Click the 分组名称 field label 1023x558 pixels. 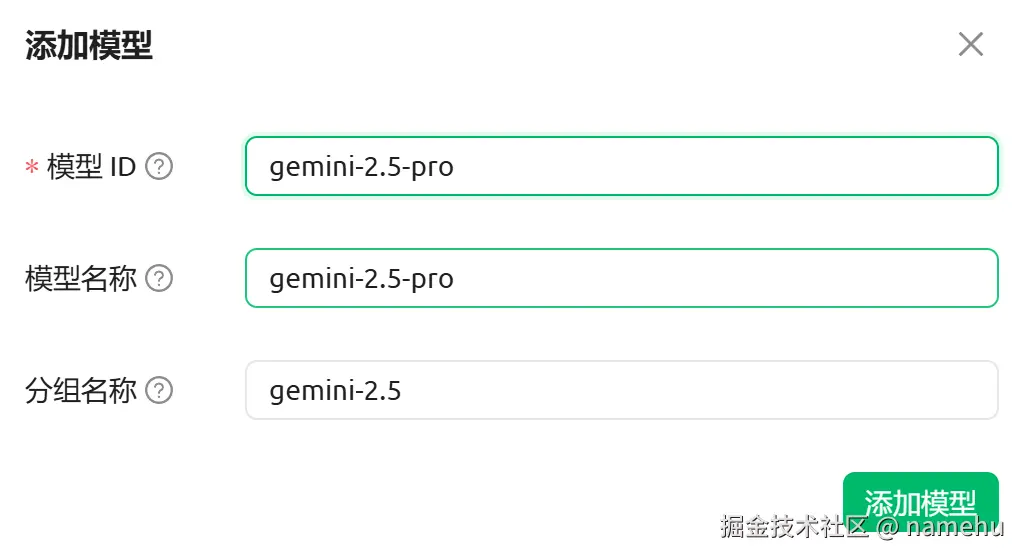tap(81, 390)
